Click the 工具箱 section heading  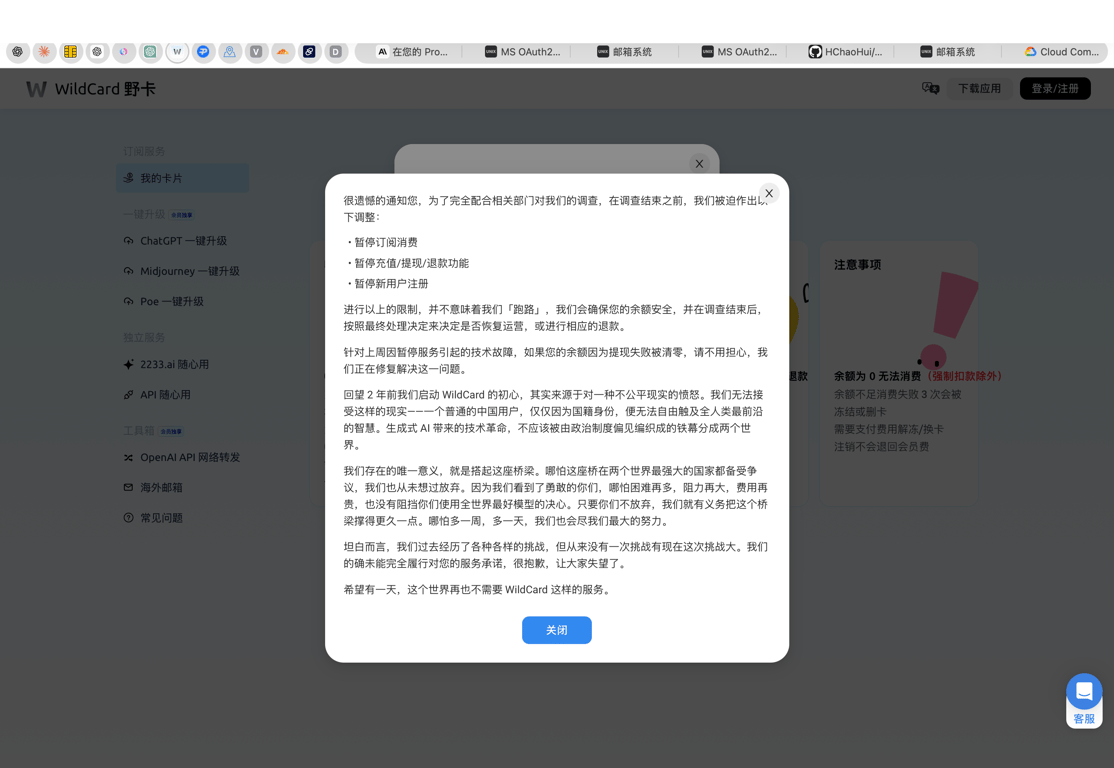139,431
